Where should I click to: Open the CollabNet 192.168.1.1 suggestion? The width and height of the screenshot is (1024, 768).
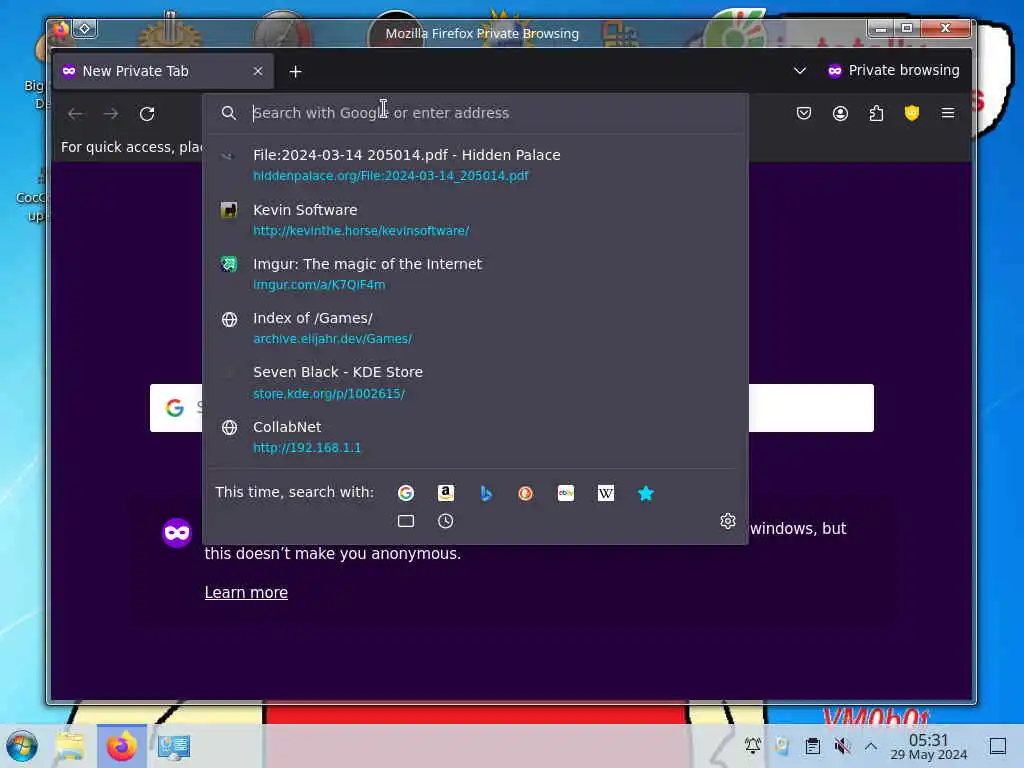(x=477, y=436)
